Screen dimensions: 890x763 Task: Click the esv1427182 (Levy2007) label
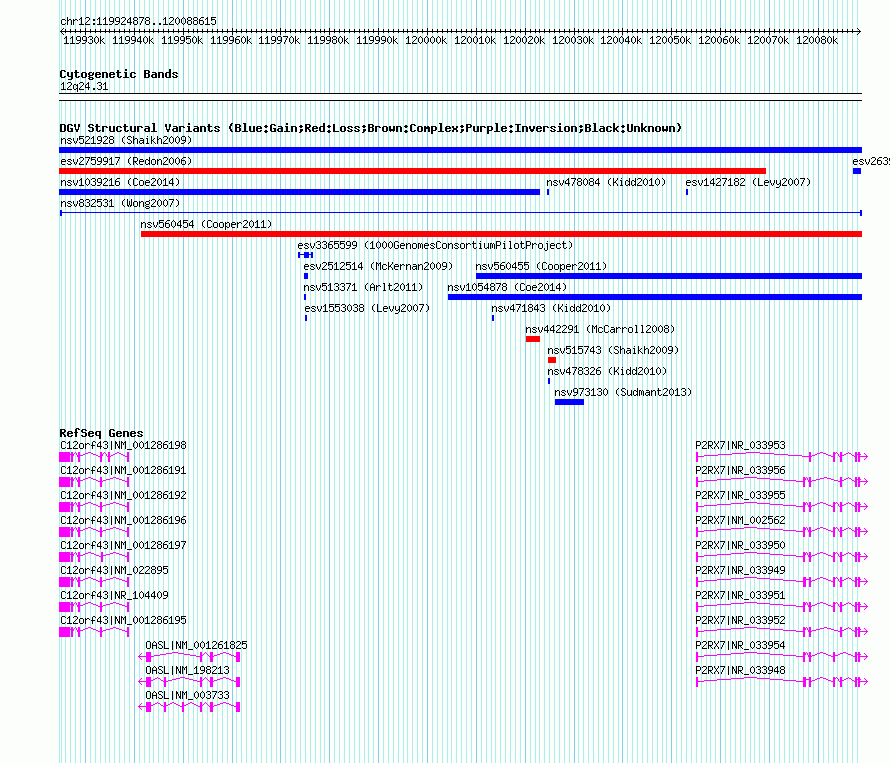pos(748,182)
